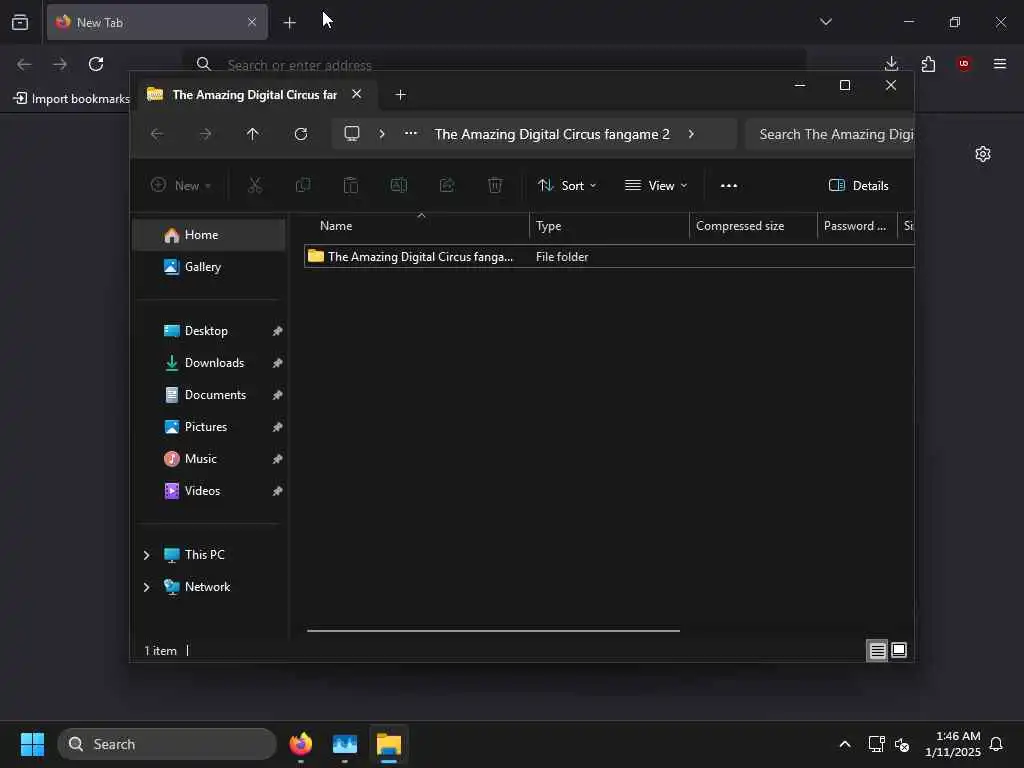Click the Delete trash icon in Explorer
Screen dimensions: 1024x768
tap(495, 185)
